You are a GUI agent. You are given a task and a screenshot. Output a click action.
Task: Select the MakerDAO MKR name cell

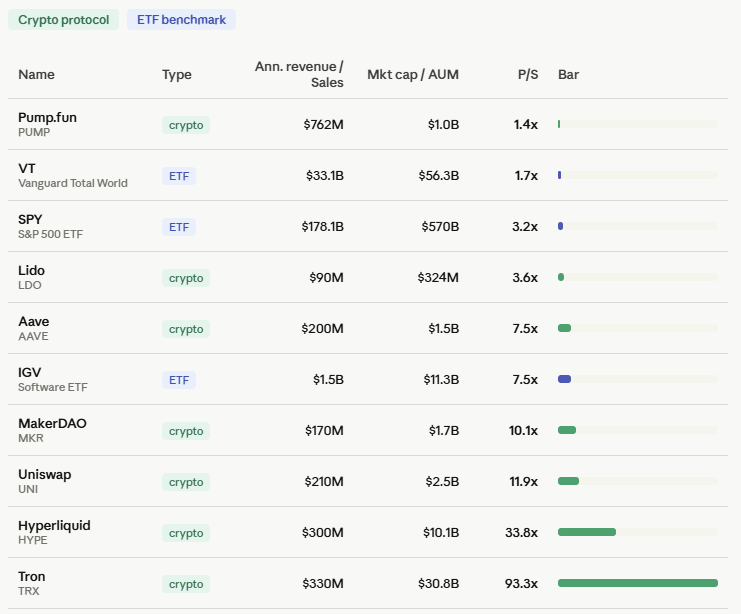coord(52,431)
